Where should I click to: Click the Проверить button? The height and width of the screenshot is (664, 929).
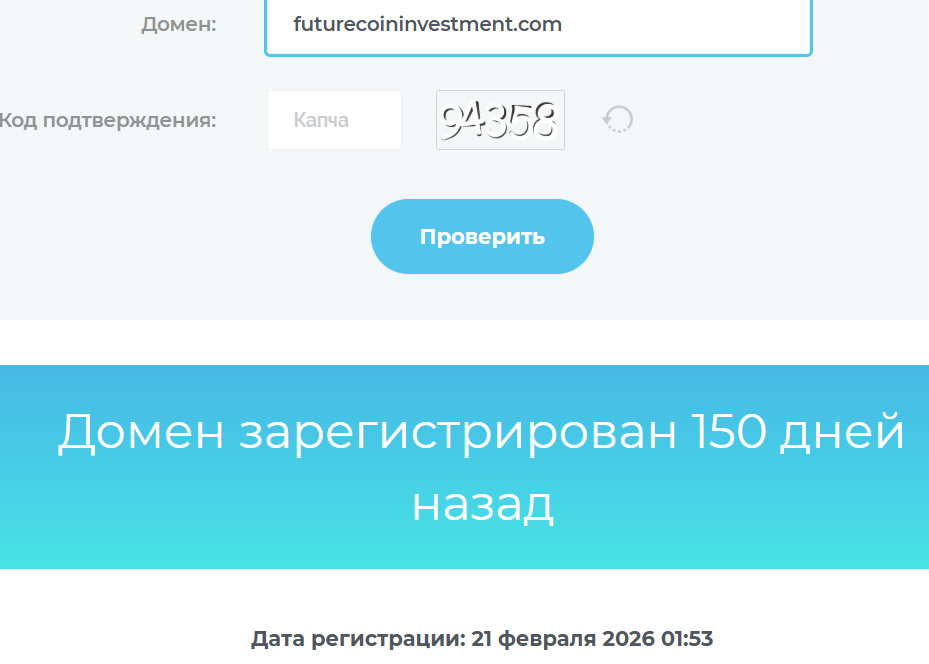(482, 236)
